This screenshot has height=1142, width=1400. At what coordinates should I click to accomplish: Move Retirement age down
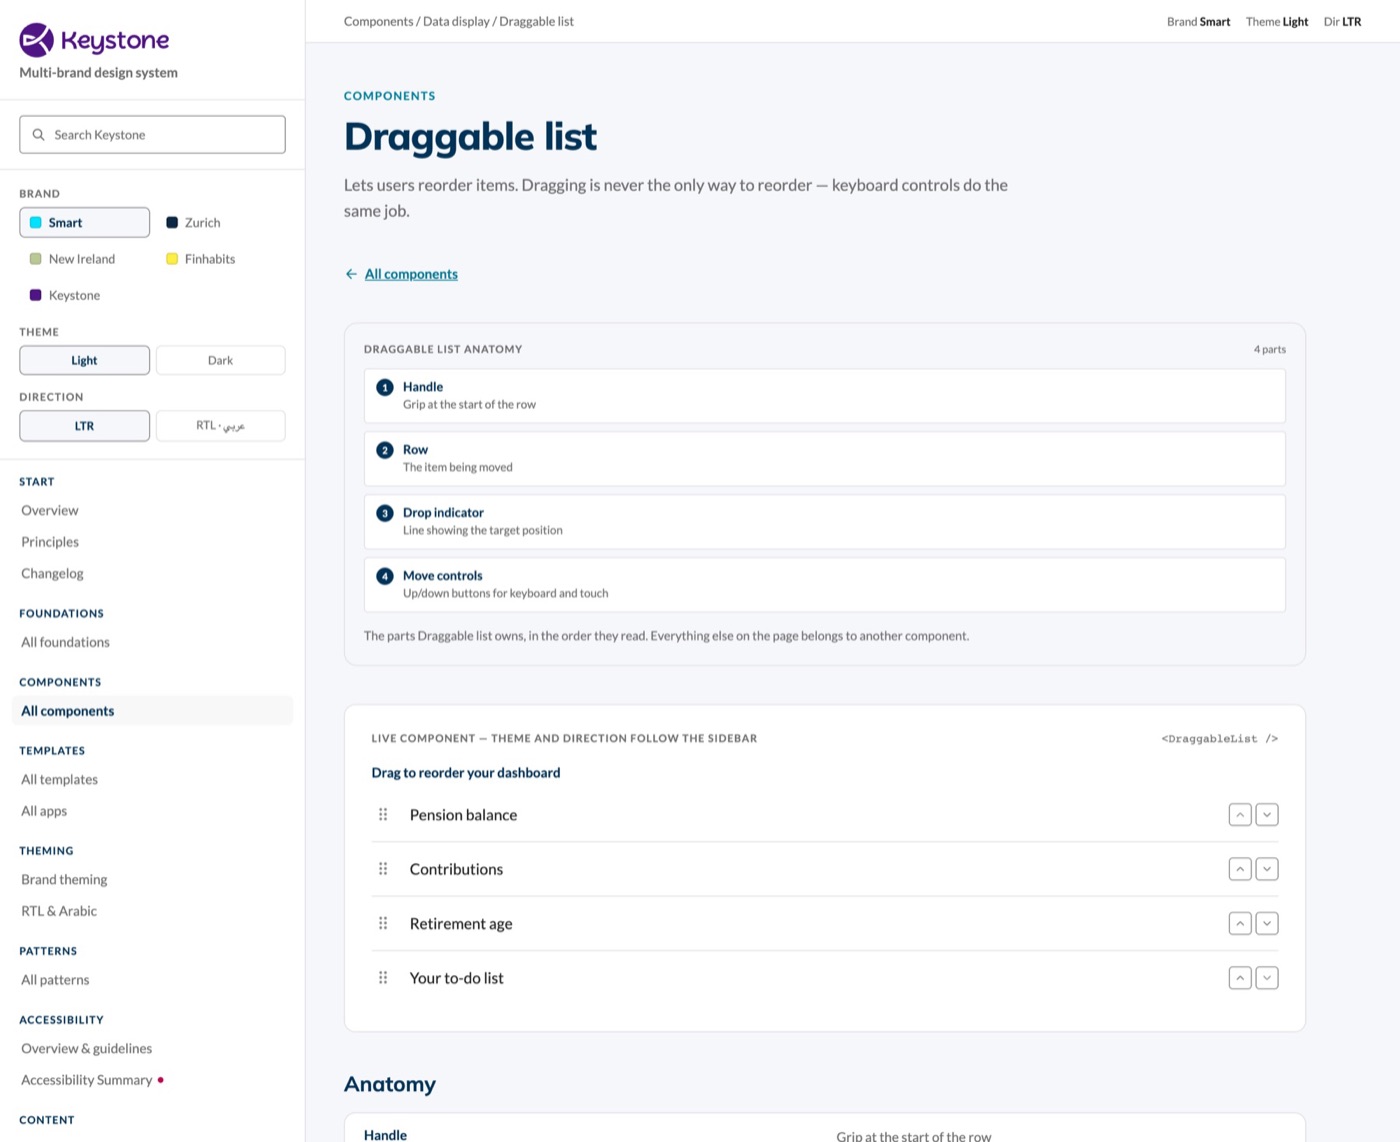click(x=1267, y=923)
